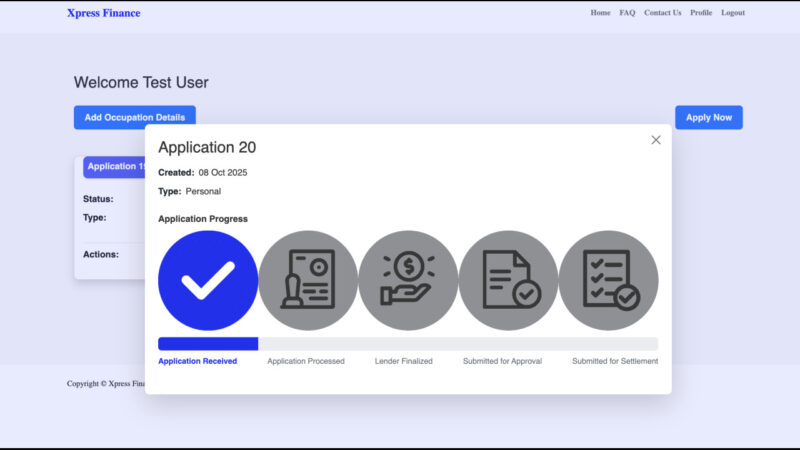800x450 pixels.
Task: Click the document checkmark Submitted for Approval icon
Action: (508, 280)
